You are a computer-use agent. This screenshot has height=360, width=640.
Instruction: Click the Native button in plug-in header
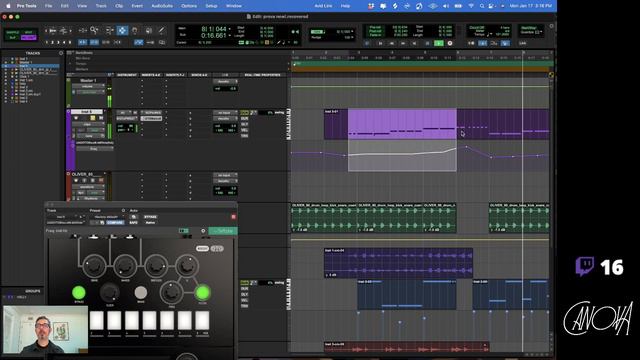(150, 222)
